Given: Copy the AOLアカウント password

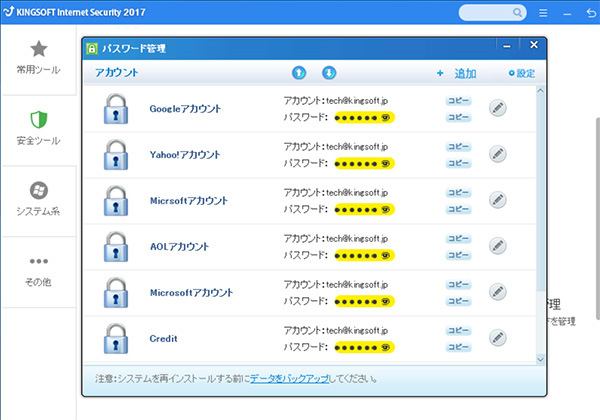Looking at the screenshot, I should coord(458,255).
